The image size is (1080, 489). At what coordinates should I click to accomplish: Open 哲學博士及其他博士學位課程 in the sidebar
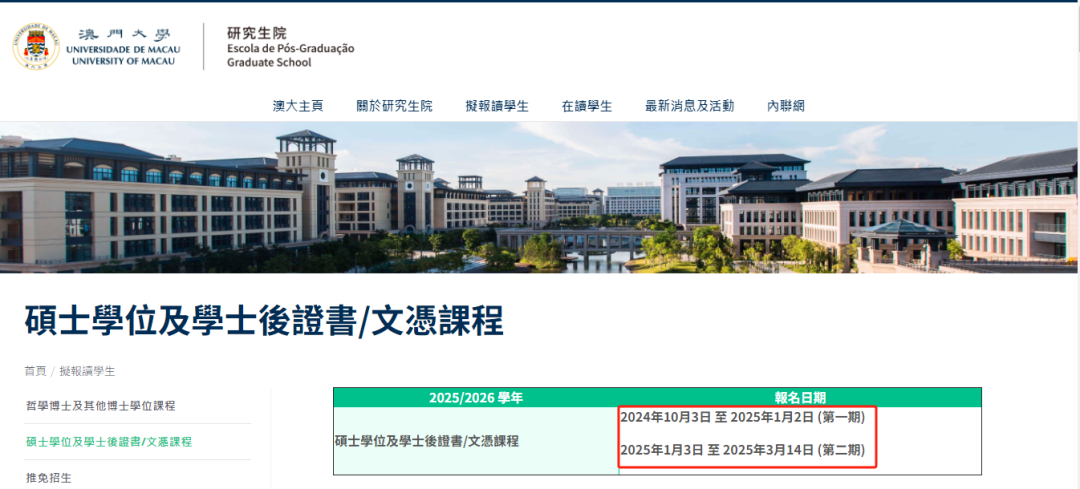[101, 406]
